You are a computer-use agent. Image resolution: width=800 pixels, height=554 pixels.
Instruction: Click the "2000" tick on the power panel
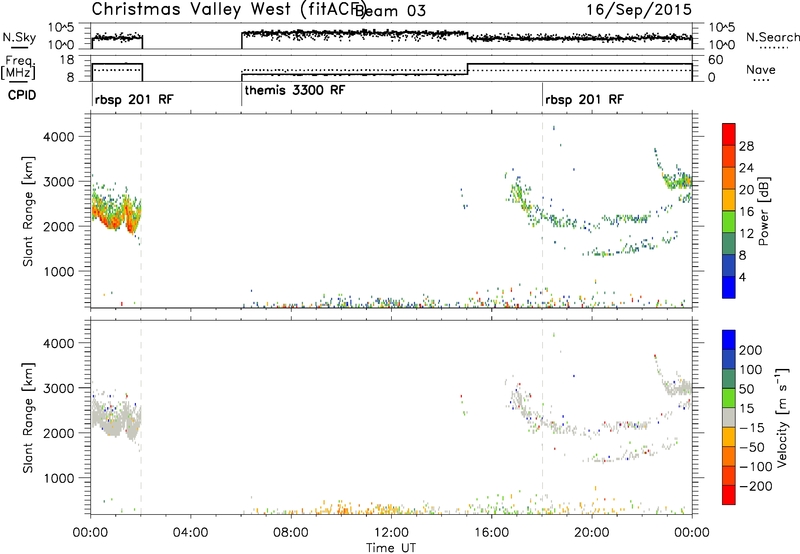point(58,226)
